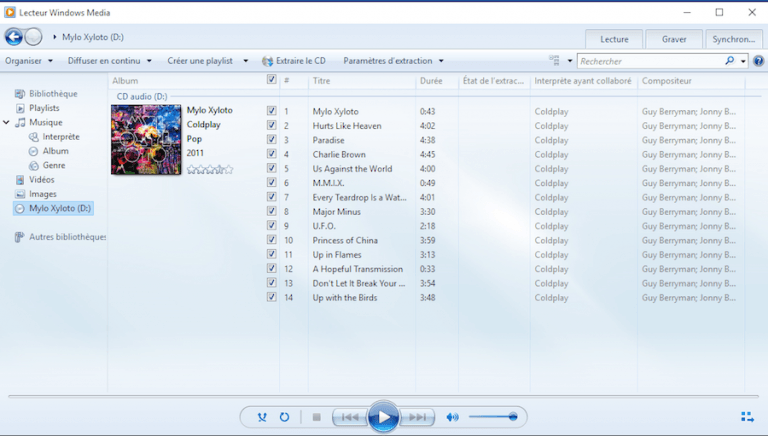Open the blue Help question-mark icon
This screenshot has height=436, width=768.
(x=758, y=61)
